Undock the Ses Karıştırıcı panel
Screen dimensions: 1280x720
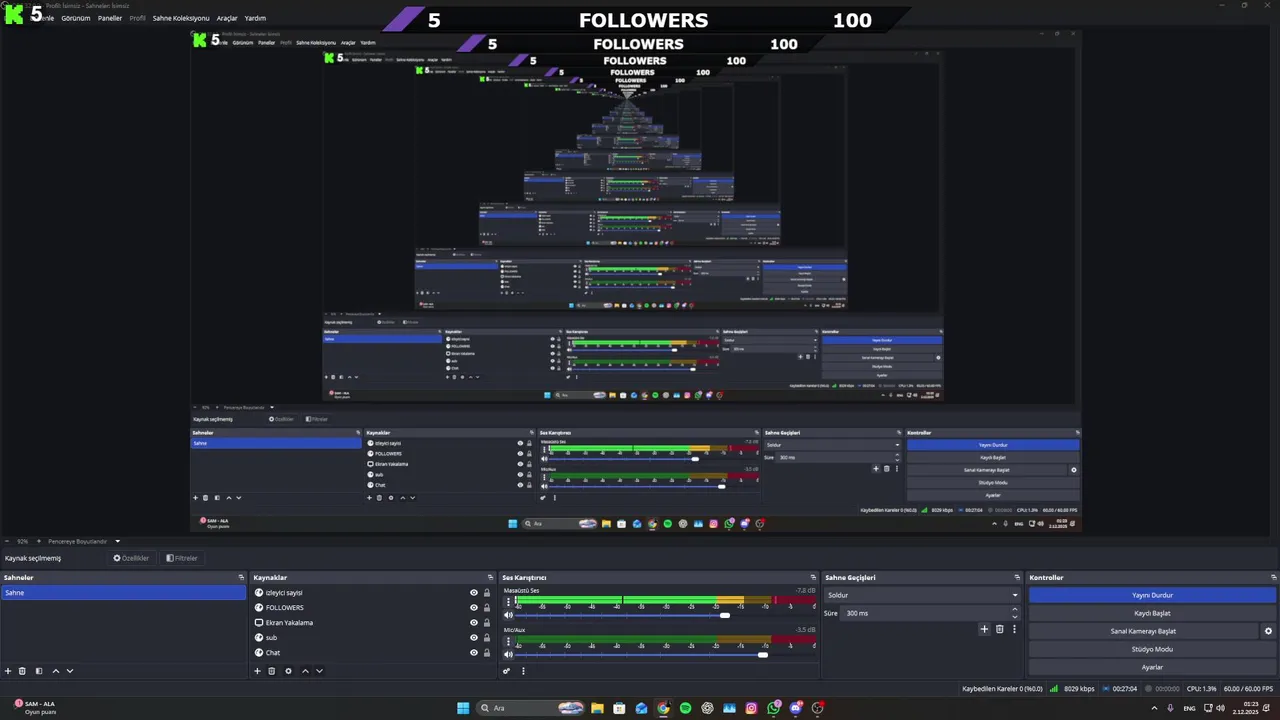[x=813, y=577]
